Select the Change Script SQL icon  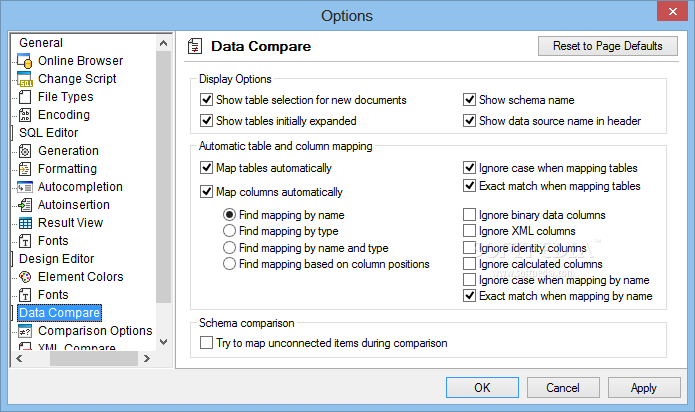pyautogui.click(x=24, y=79)
